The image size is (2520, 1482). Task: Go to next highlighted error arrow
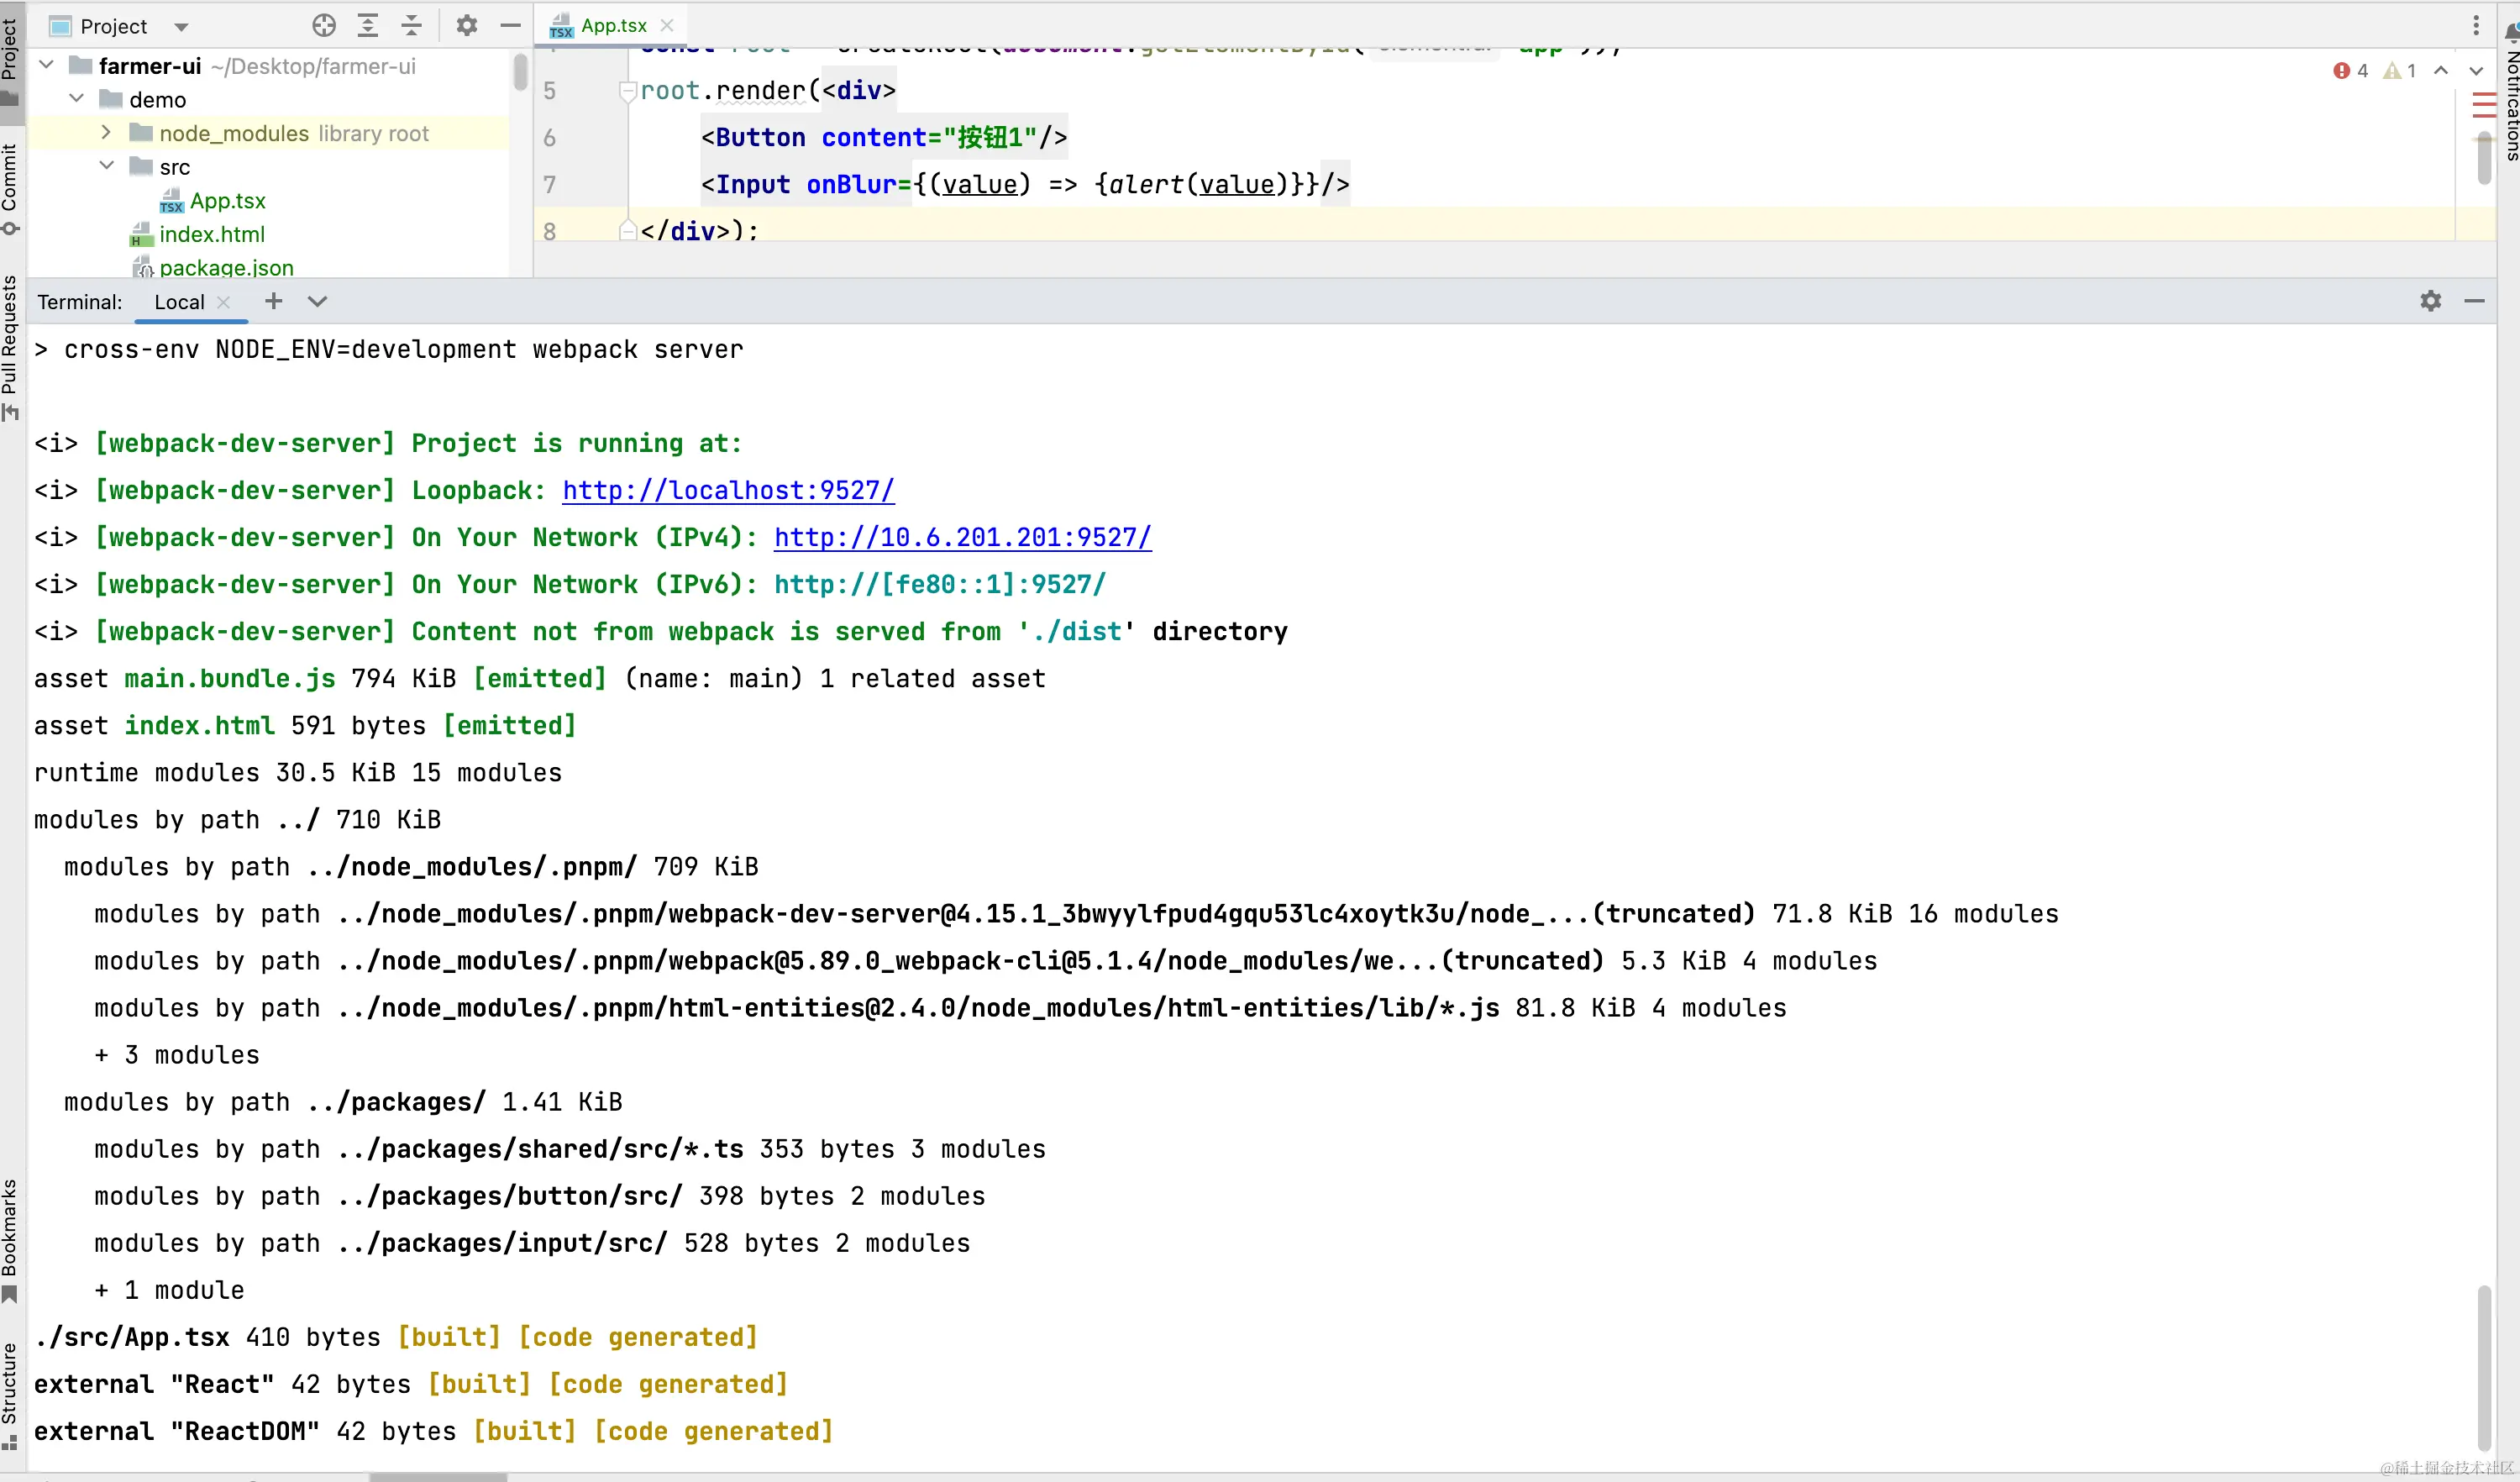tap(2476, 70)
